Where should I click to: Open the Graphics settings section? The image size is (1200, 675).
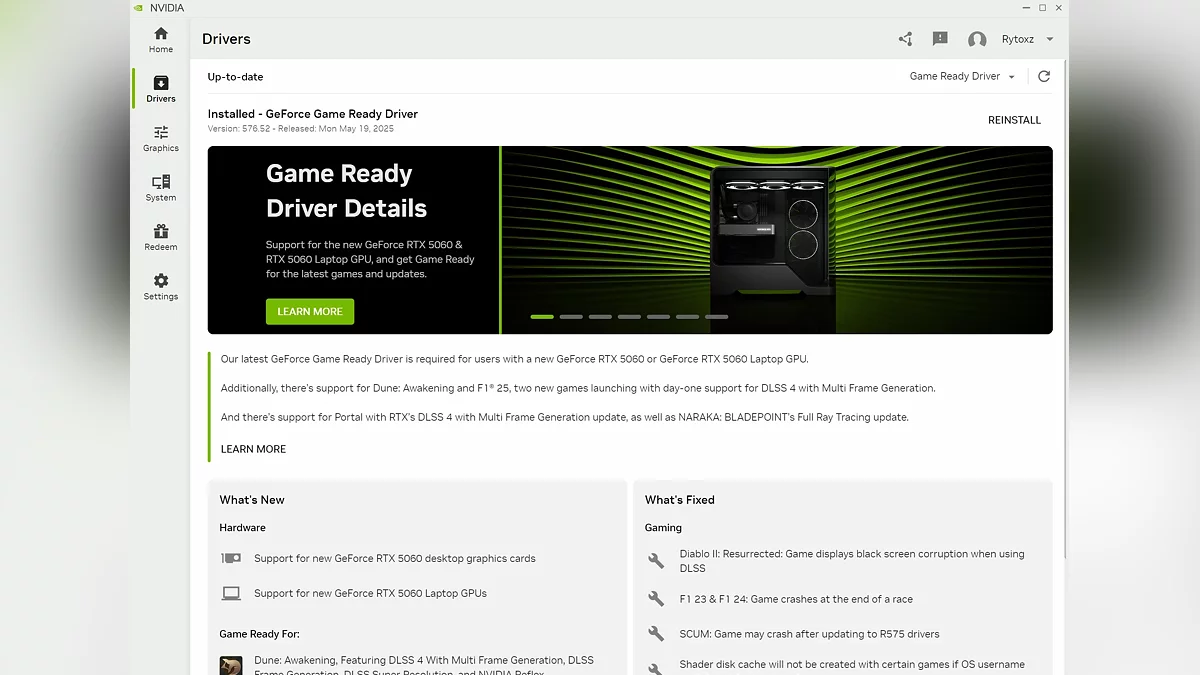tap(161, 138)
